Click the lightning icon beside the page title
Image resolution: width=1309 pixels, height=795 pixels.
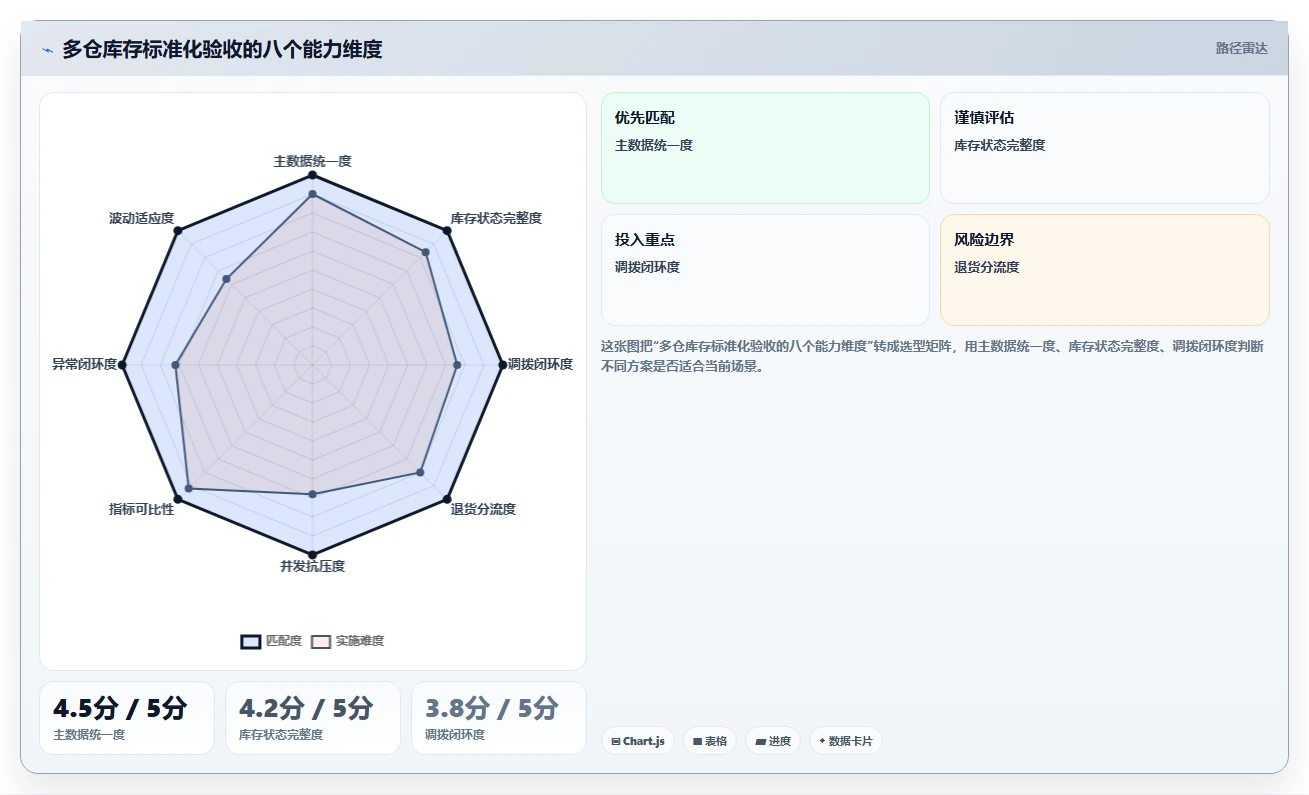(x=47, y=49)
